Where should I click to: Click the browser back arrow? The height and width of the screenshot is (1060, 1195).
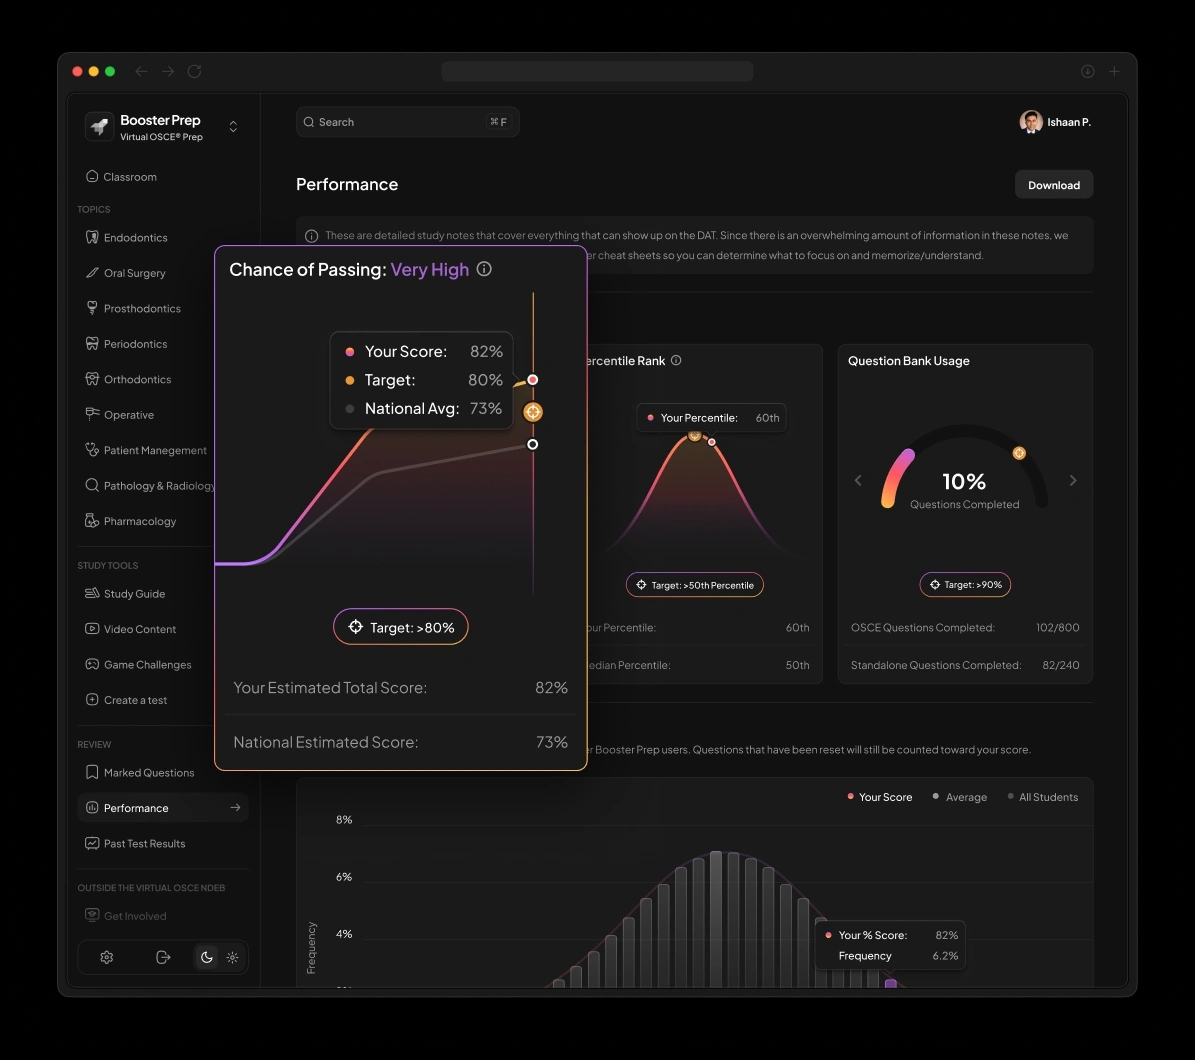coord(141,71)
